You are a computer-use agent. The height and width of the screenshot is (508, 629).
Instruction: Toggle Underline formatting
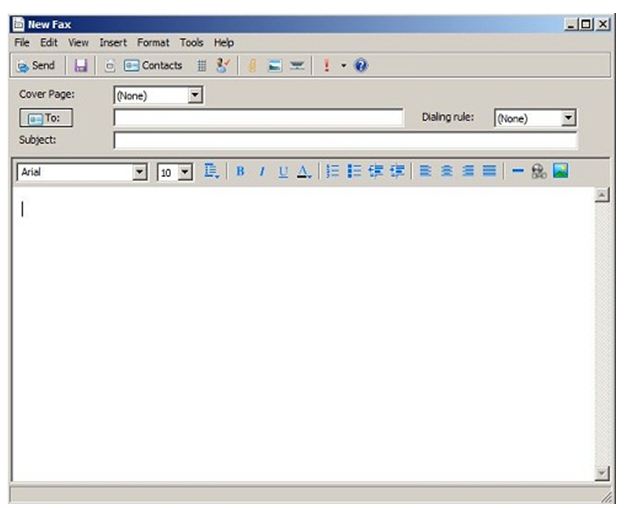pyautogui.click(x=283, y=171)
